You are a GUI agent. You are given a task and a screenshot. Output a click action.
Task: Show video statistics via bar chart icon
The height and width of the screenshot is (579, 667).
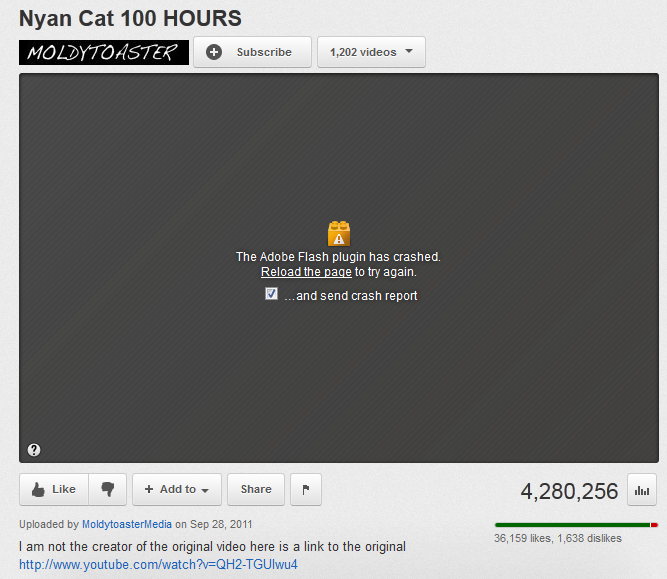tap(642, 491)
